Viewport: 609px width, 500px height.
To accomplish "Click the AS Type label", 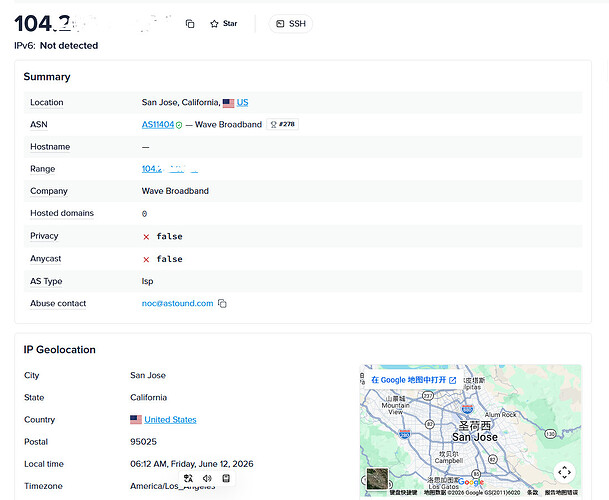I will (46, 281).
